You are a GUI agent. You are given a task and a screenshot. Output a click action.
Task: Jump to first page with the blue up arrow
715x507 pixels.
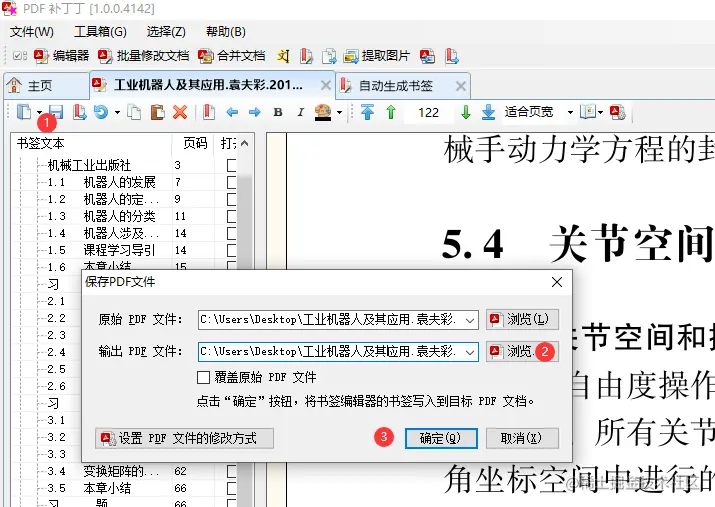point(367,112)
